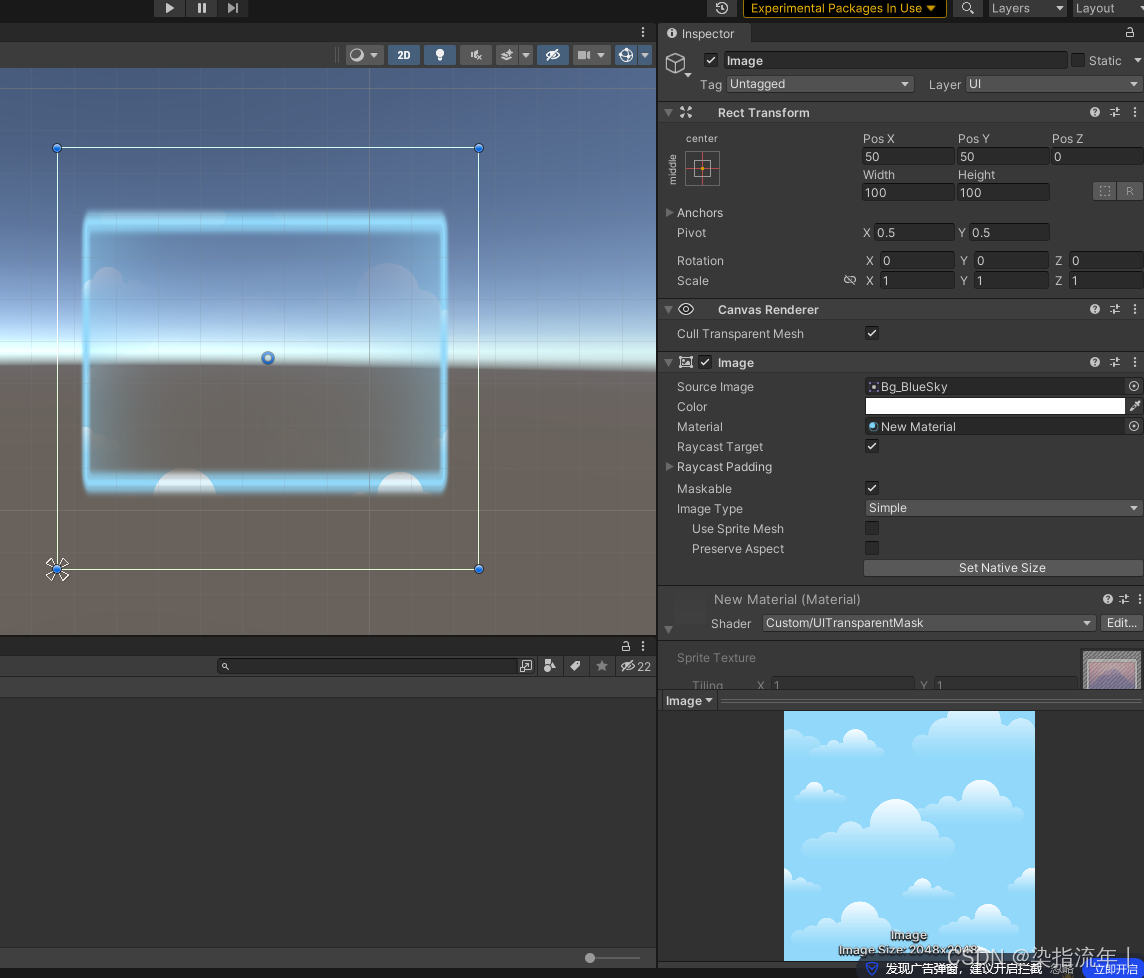Open Source Image object picker
Image resolution: width=1144 pixels, height=978 pixels.
[x=1134, y=386]
